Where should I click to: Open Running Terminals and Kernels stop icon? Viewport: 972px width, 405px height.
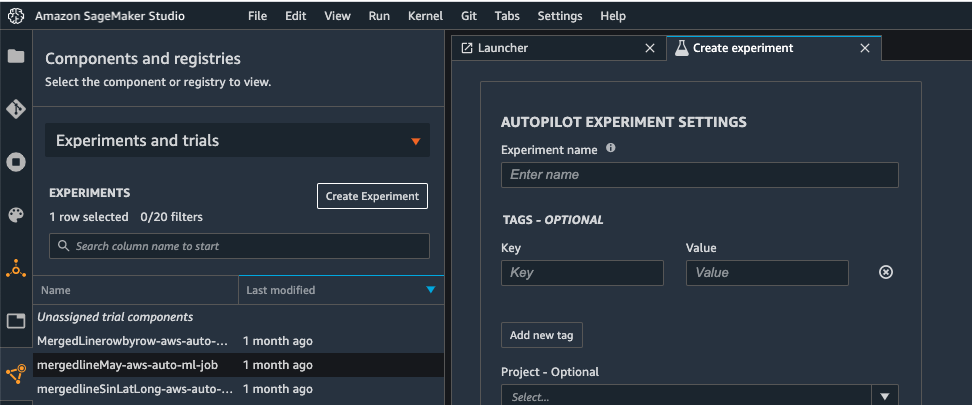[x=15, y=162]
